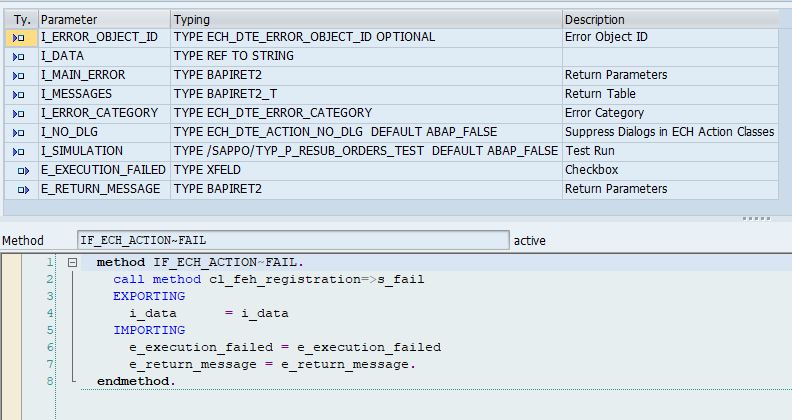This screenshot has width=792, height=420.
Task: Click description Return Parameters in I_MAIN_ERROR row
Action: click(616, 75)
